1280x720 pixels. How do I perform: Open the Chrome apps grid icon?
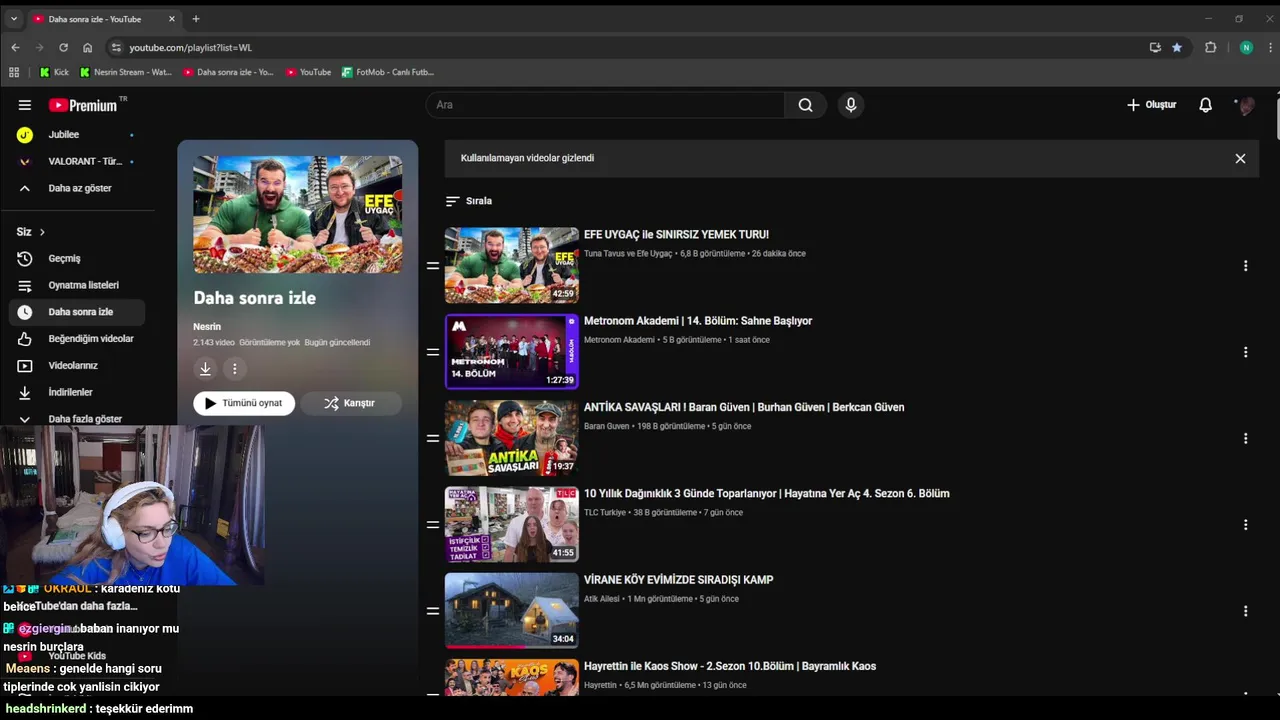(14, 72)
